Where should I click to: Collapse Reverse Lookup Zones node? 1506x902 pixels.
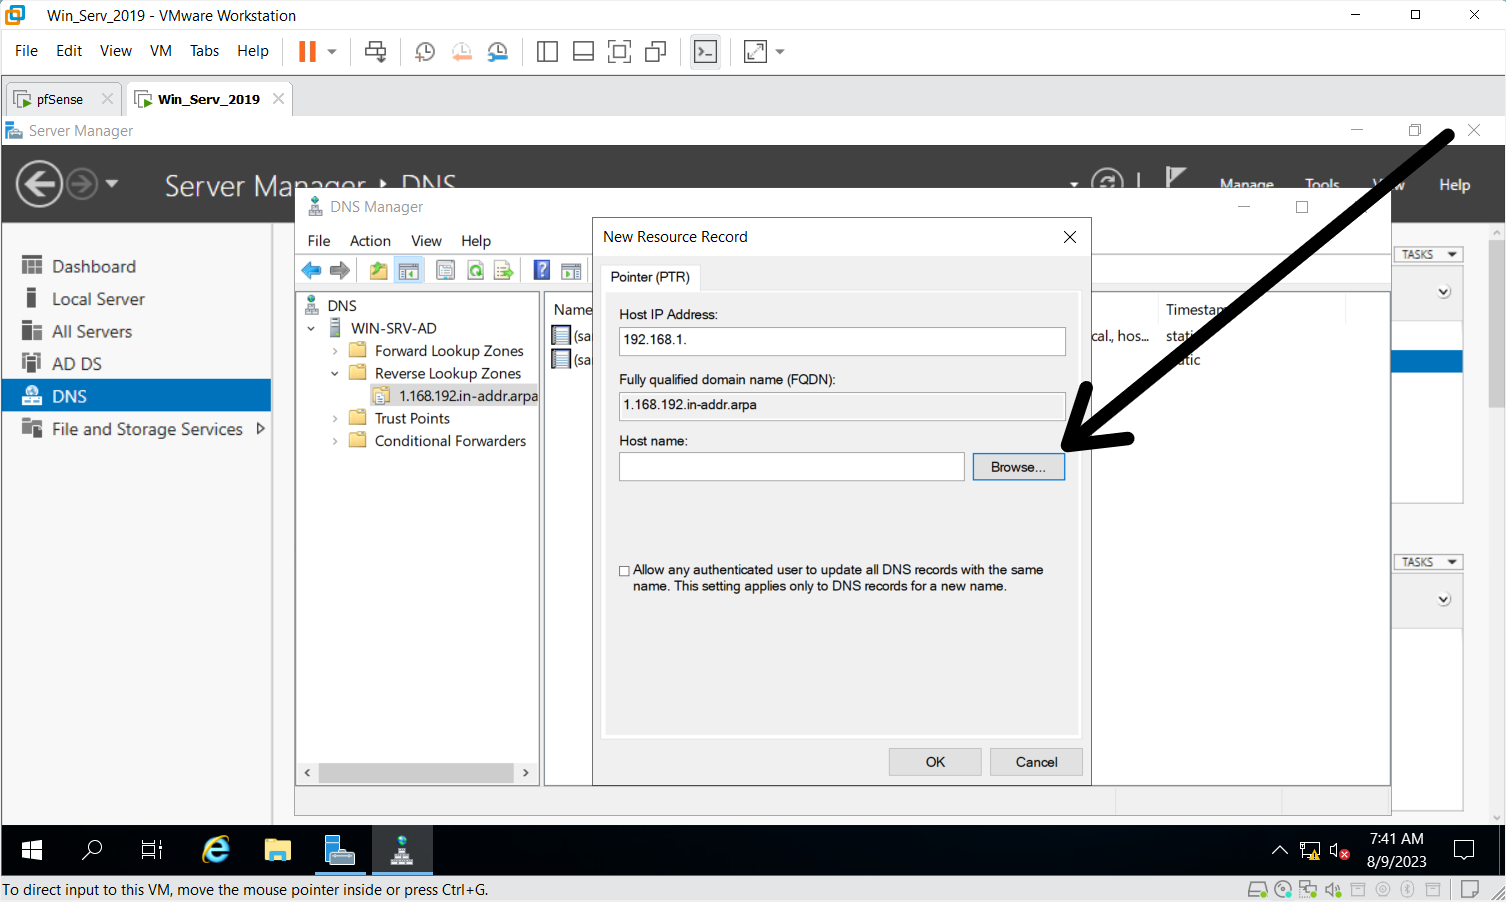point(335,373)
